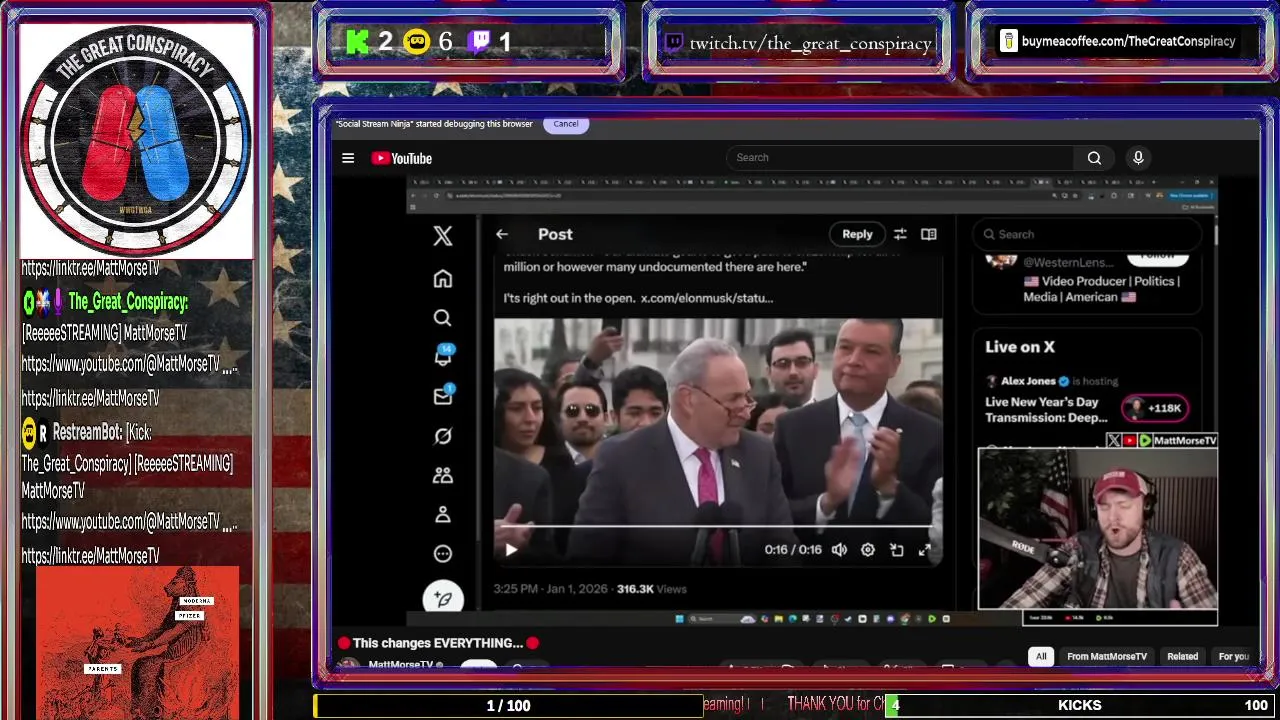The height and width of the screenshot is (720, 1280).
Task: Activate YouTube voice search microphone
Action: [1138, 158]
